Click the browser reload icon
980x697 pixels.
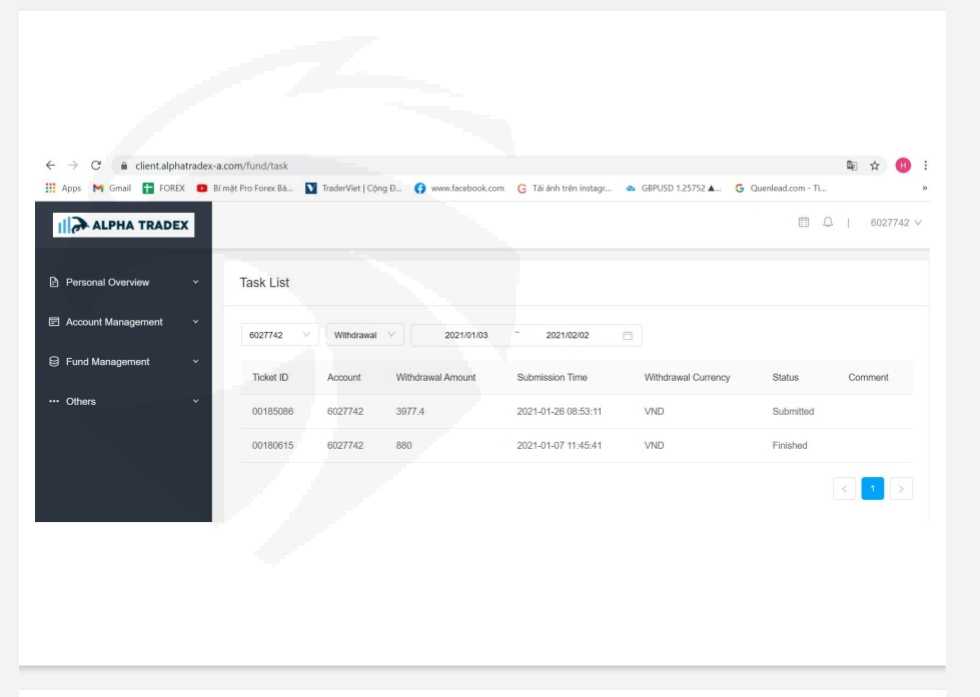coord(96,166)
